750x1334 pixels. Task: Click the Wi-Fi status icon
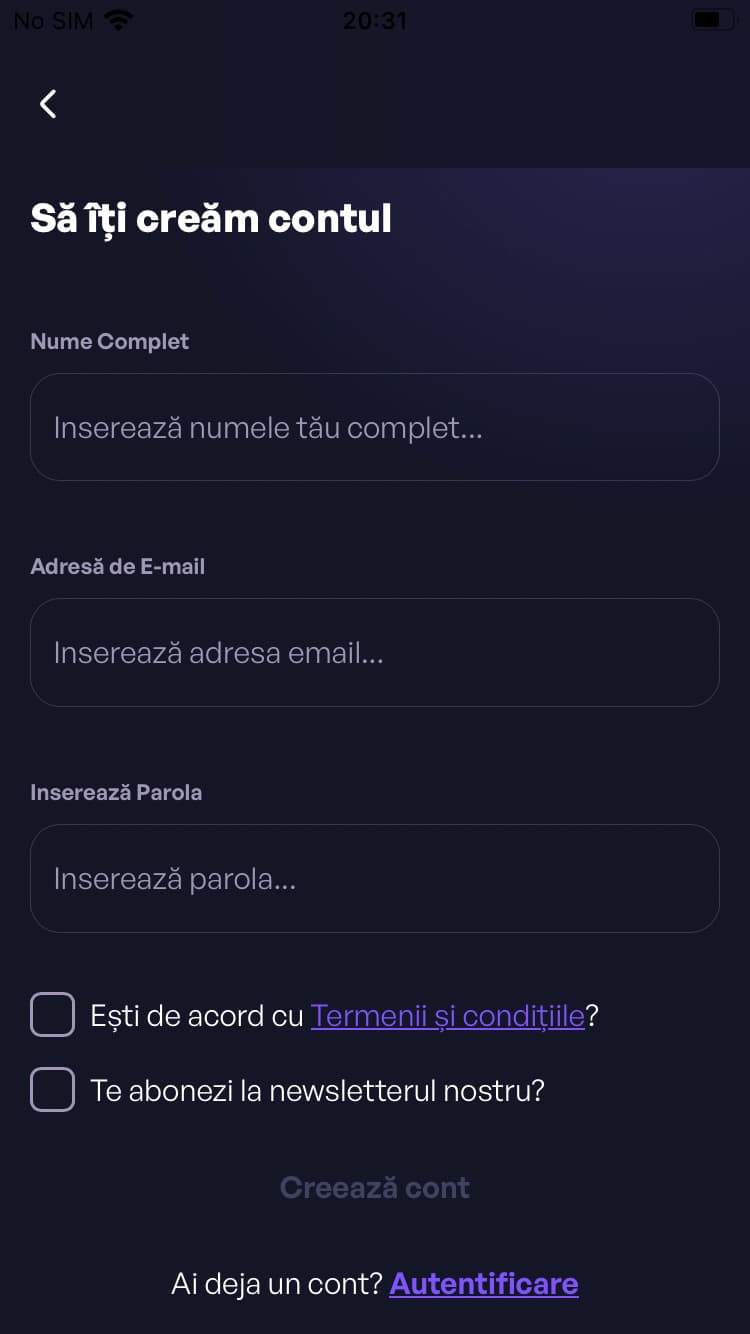pyautogui.click(x=119, y=20)
